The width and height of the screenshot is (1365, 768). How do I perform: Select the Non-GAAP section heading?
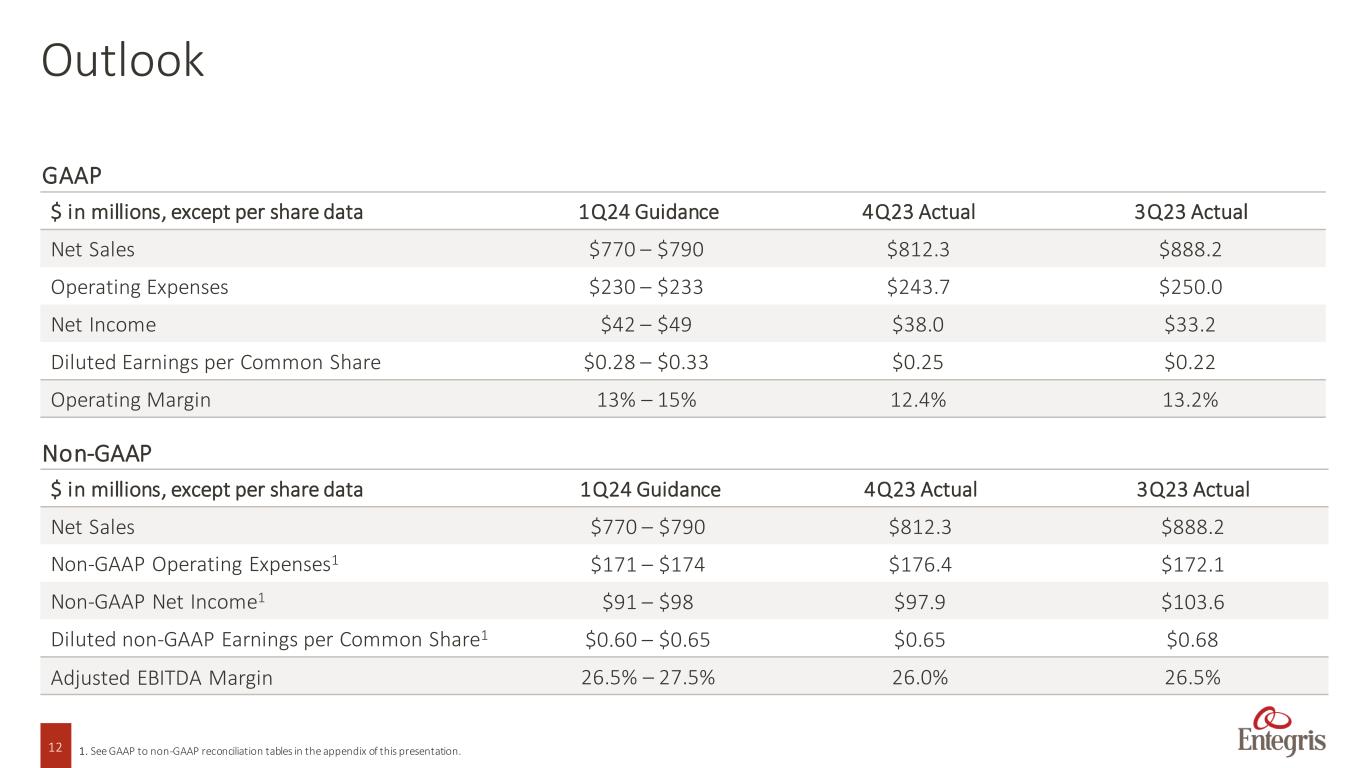[96, 454]
